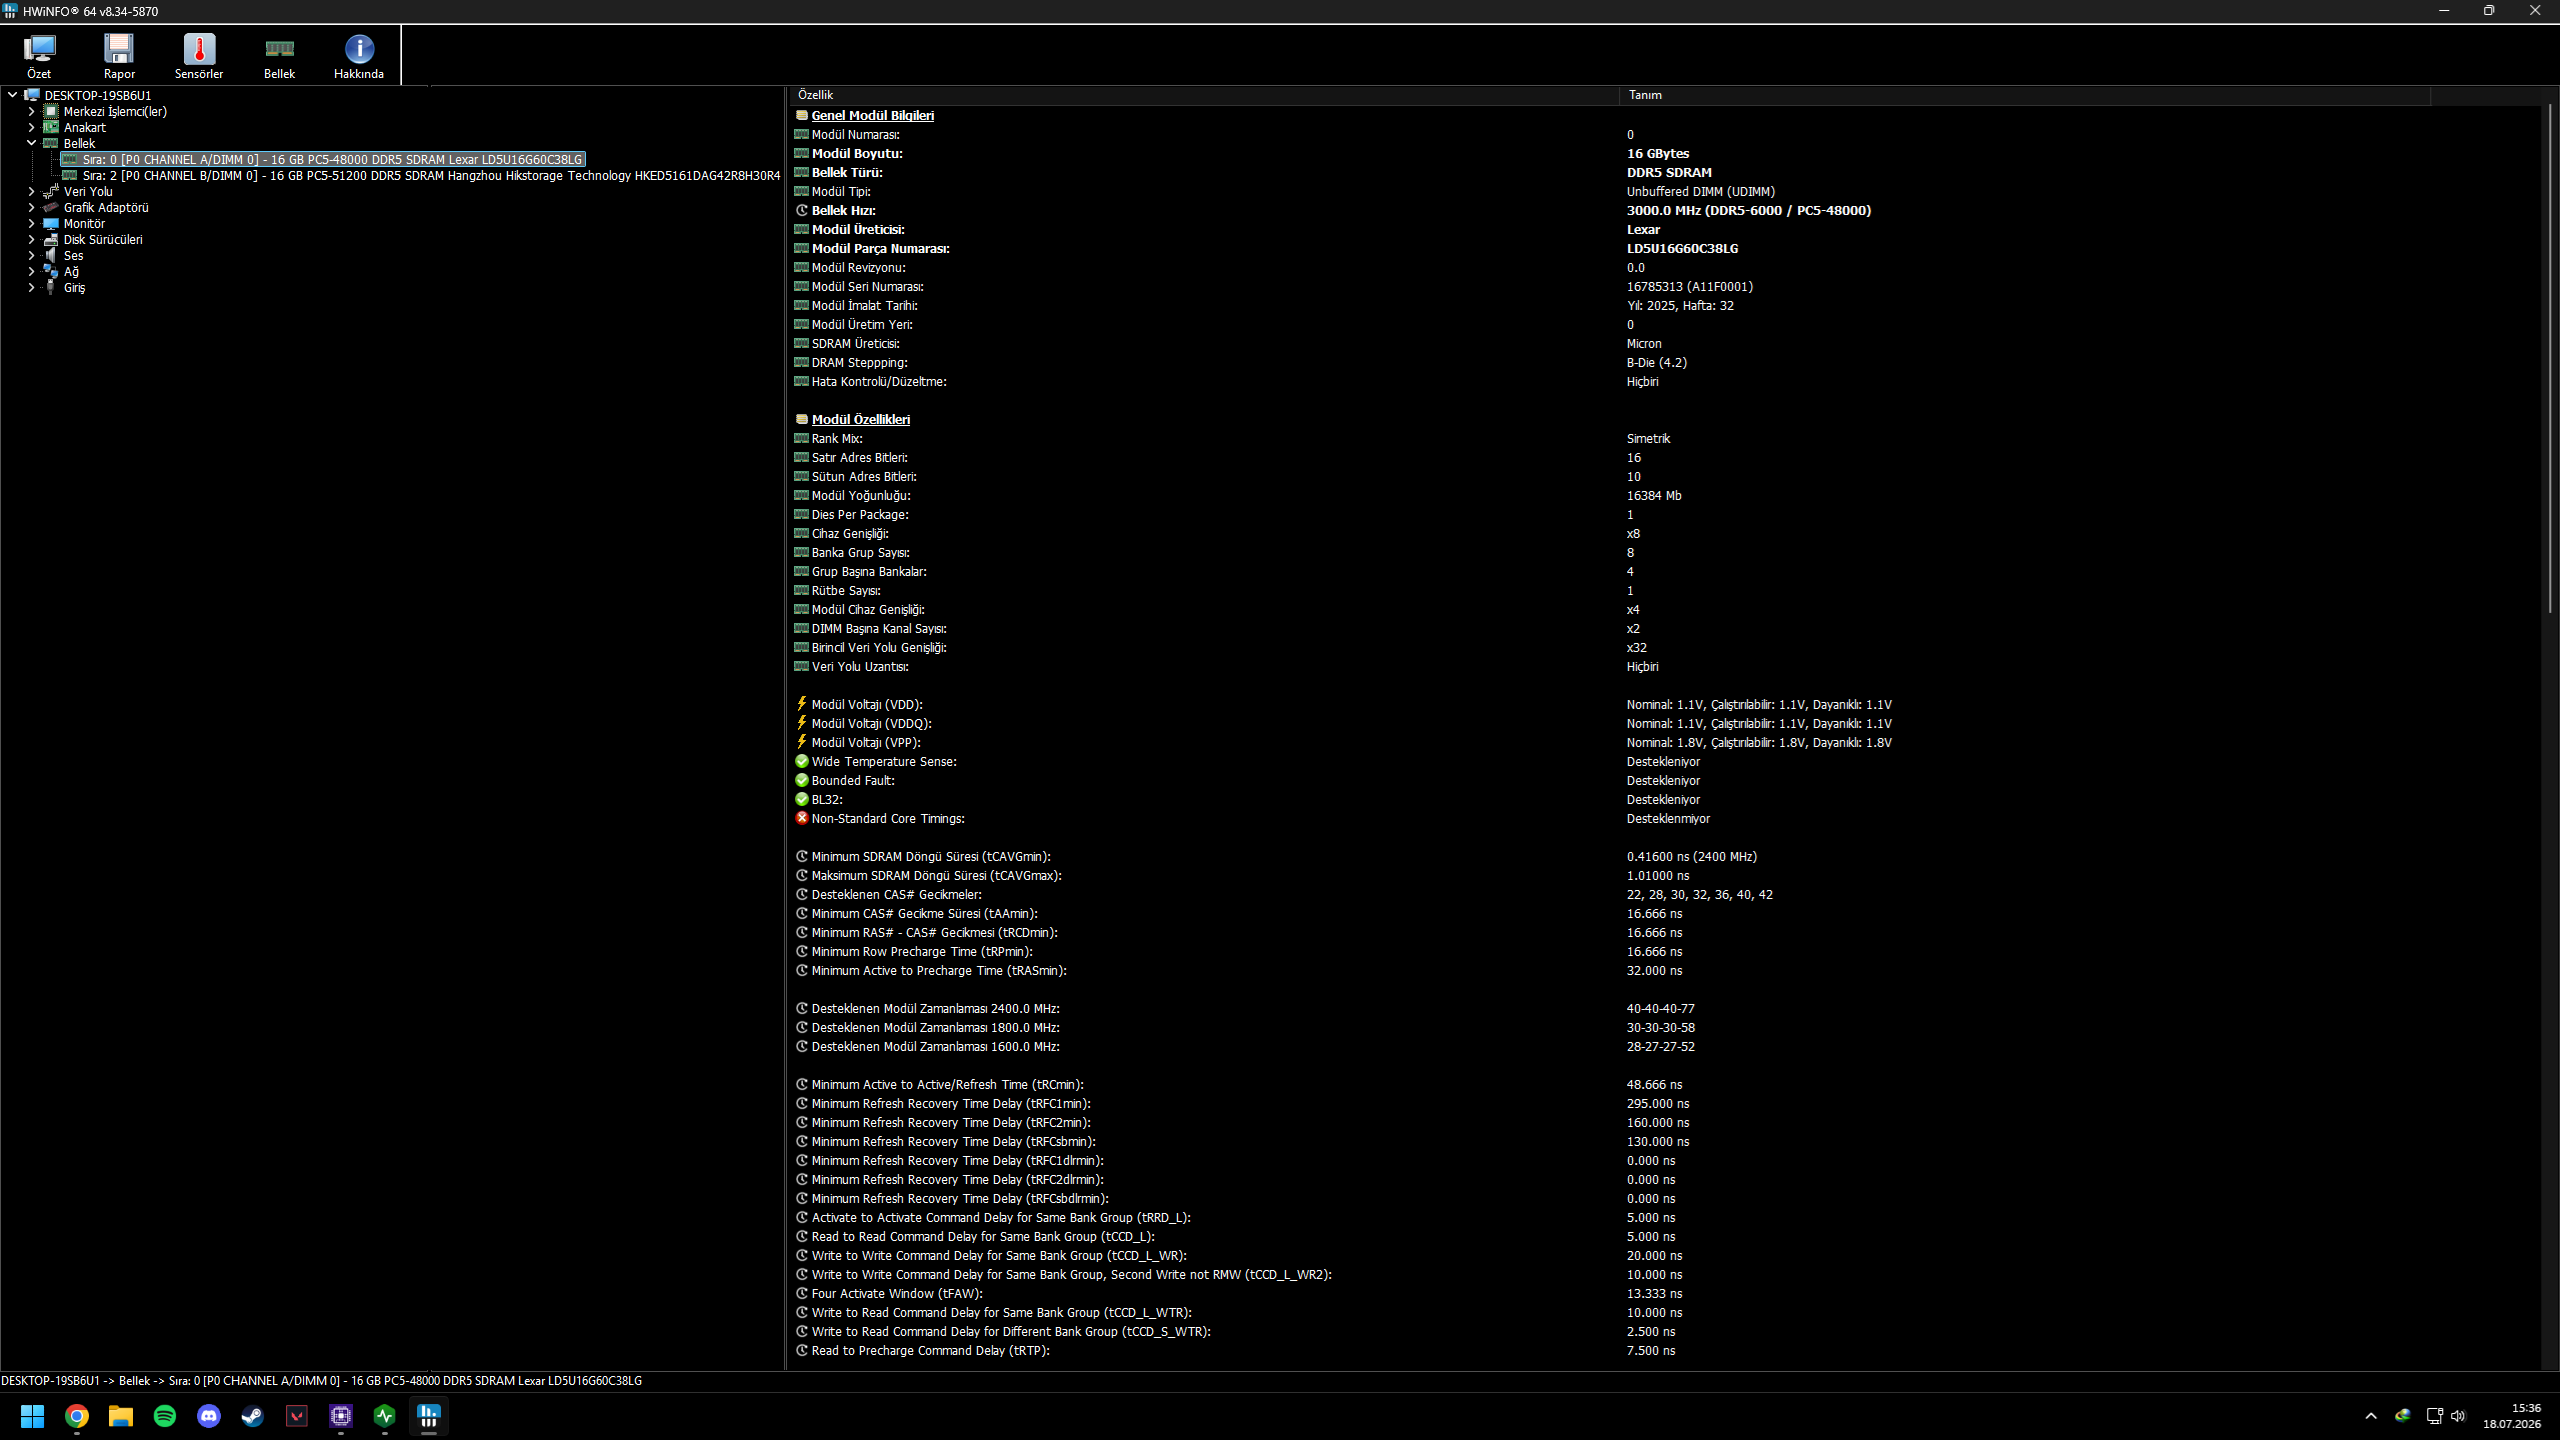
Task: Click the details pane vertical scrollbar
Action: (x=2551, y=360)
